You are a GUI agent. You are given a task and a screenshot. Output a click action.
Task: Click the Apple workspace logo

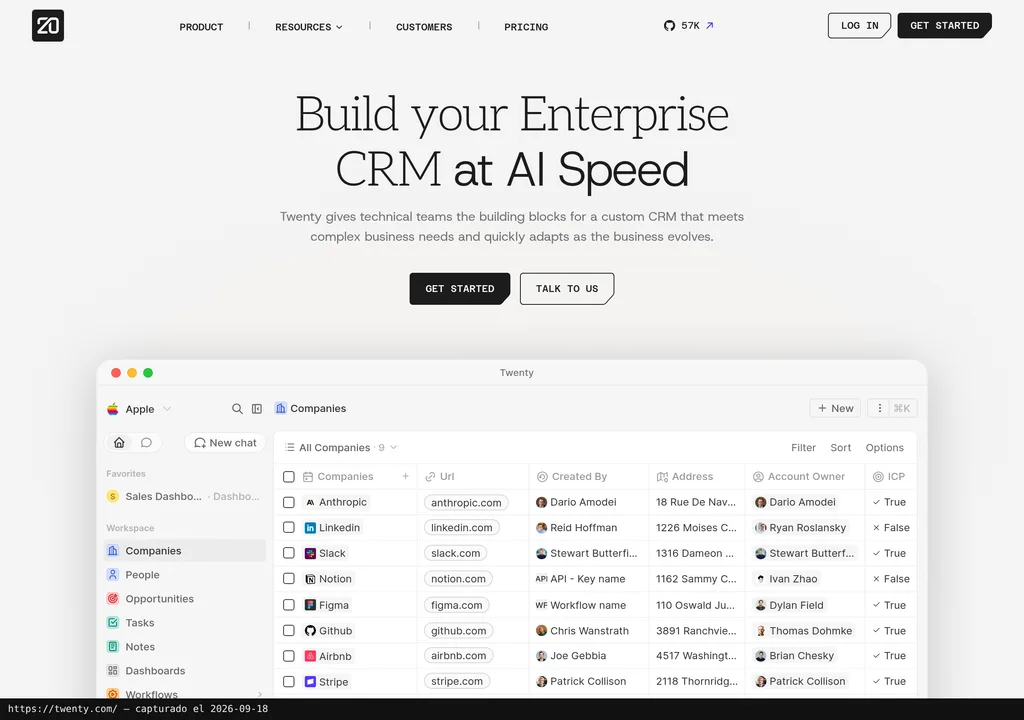(113, 409)
